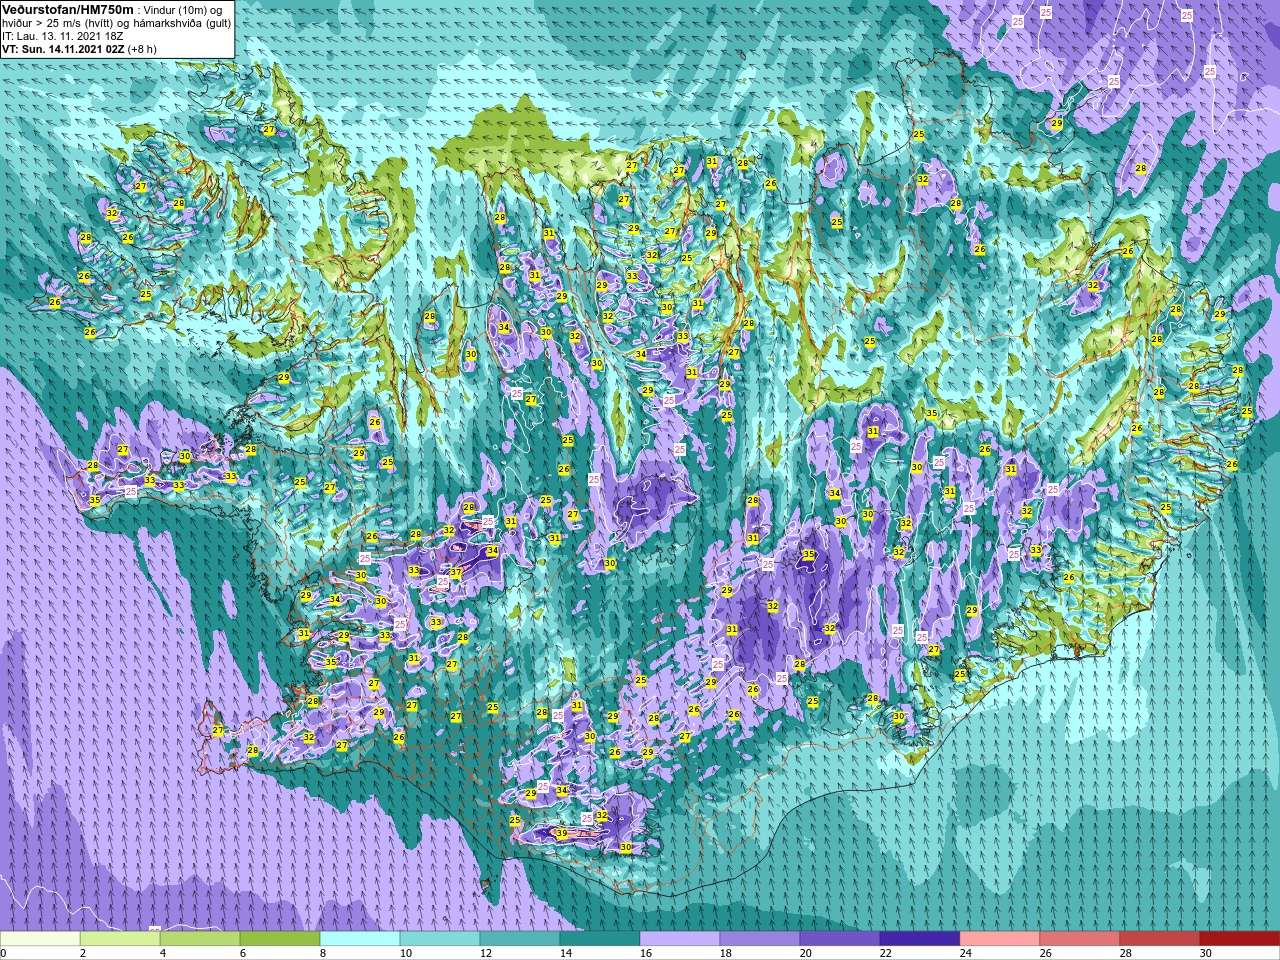The image size is (1280, 960).
Task: Select the 18–20 m/s medium purple legend swatch
Action: point(760,939)
